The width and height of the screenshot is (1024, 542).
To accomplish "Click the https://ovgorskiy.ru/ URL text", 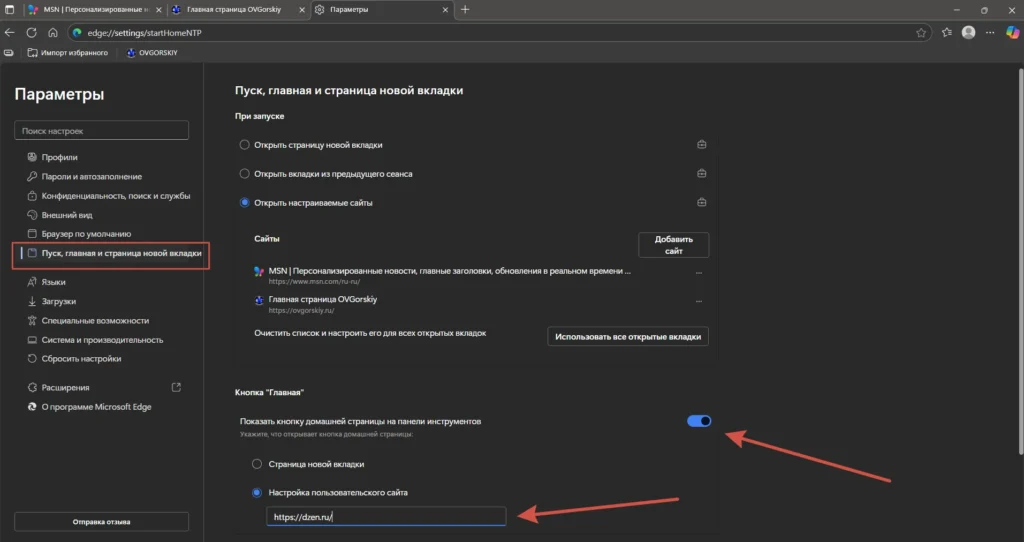I will (301, 311).
